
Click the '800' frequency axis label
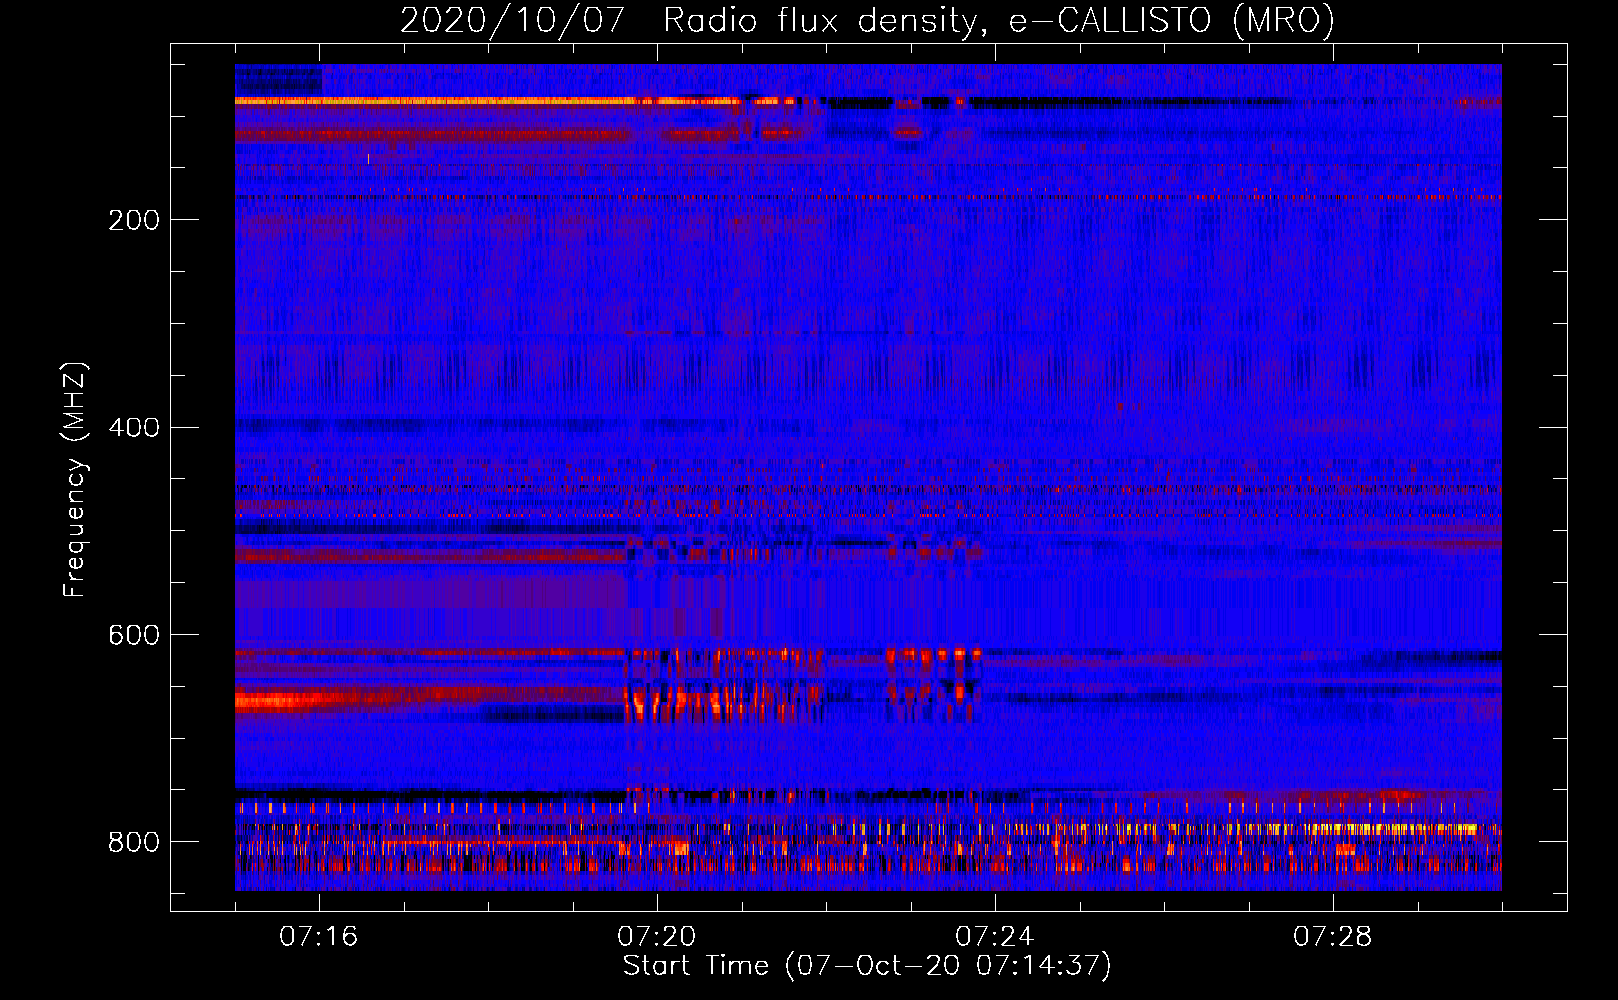point(134,842)
